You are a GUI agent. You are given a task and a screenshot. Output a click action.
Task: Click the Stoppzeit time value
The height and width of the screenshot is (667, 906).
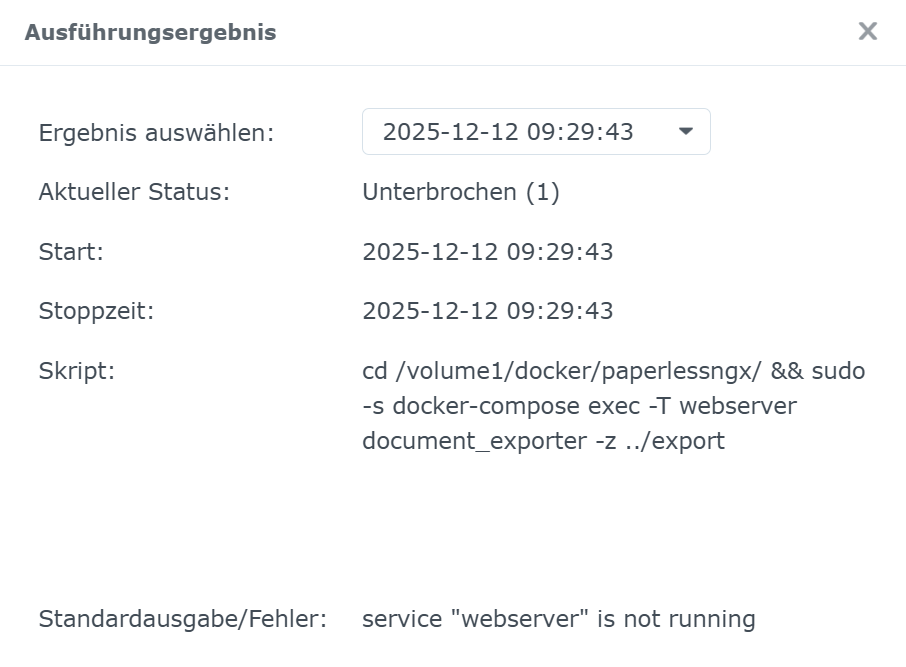(488, 311)
